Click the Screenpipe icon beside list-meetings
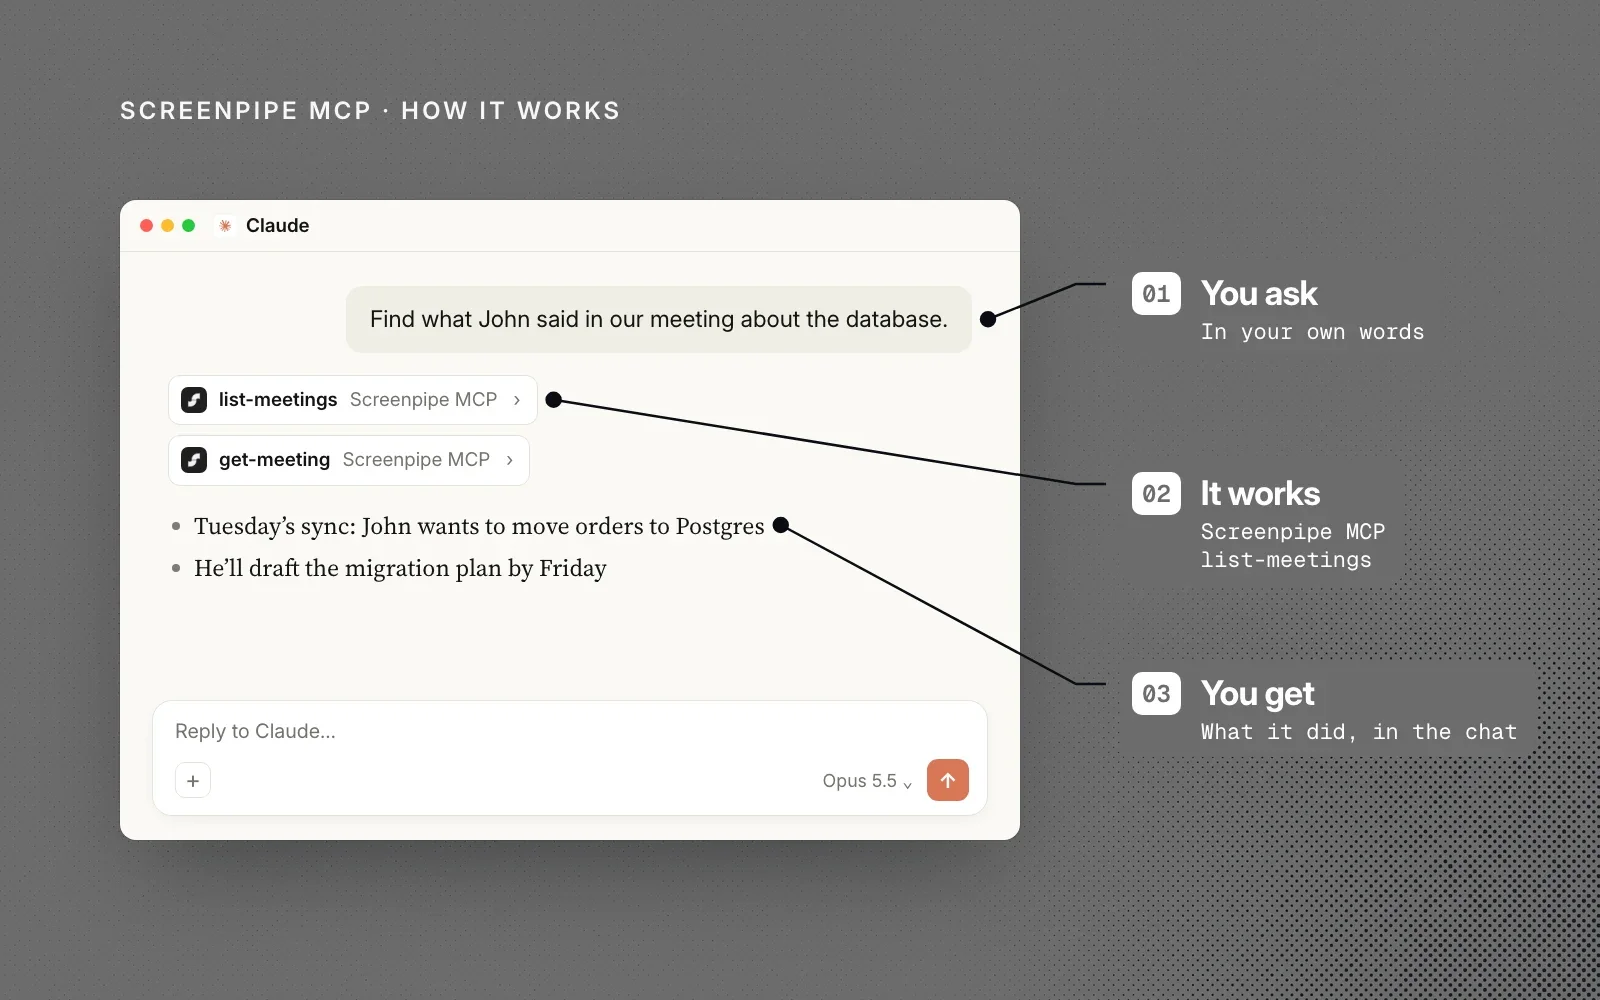1600x1000 pixels. 194,400
